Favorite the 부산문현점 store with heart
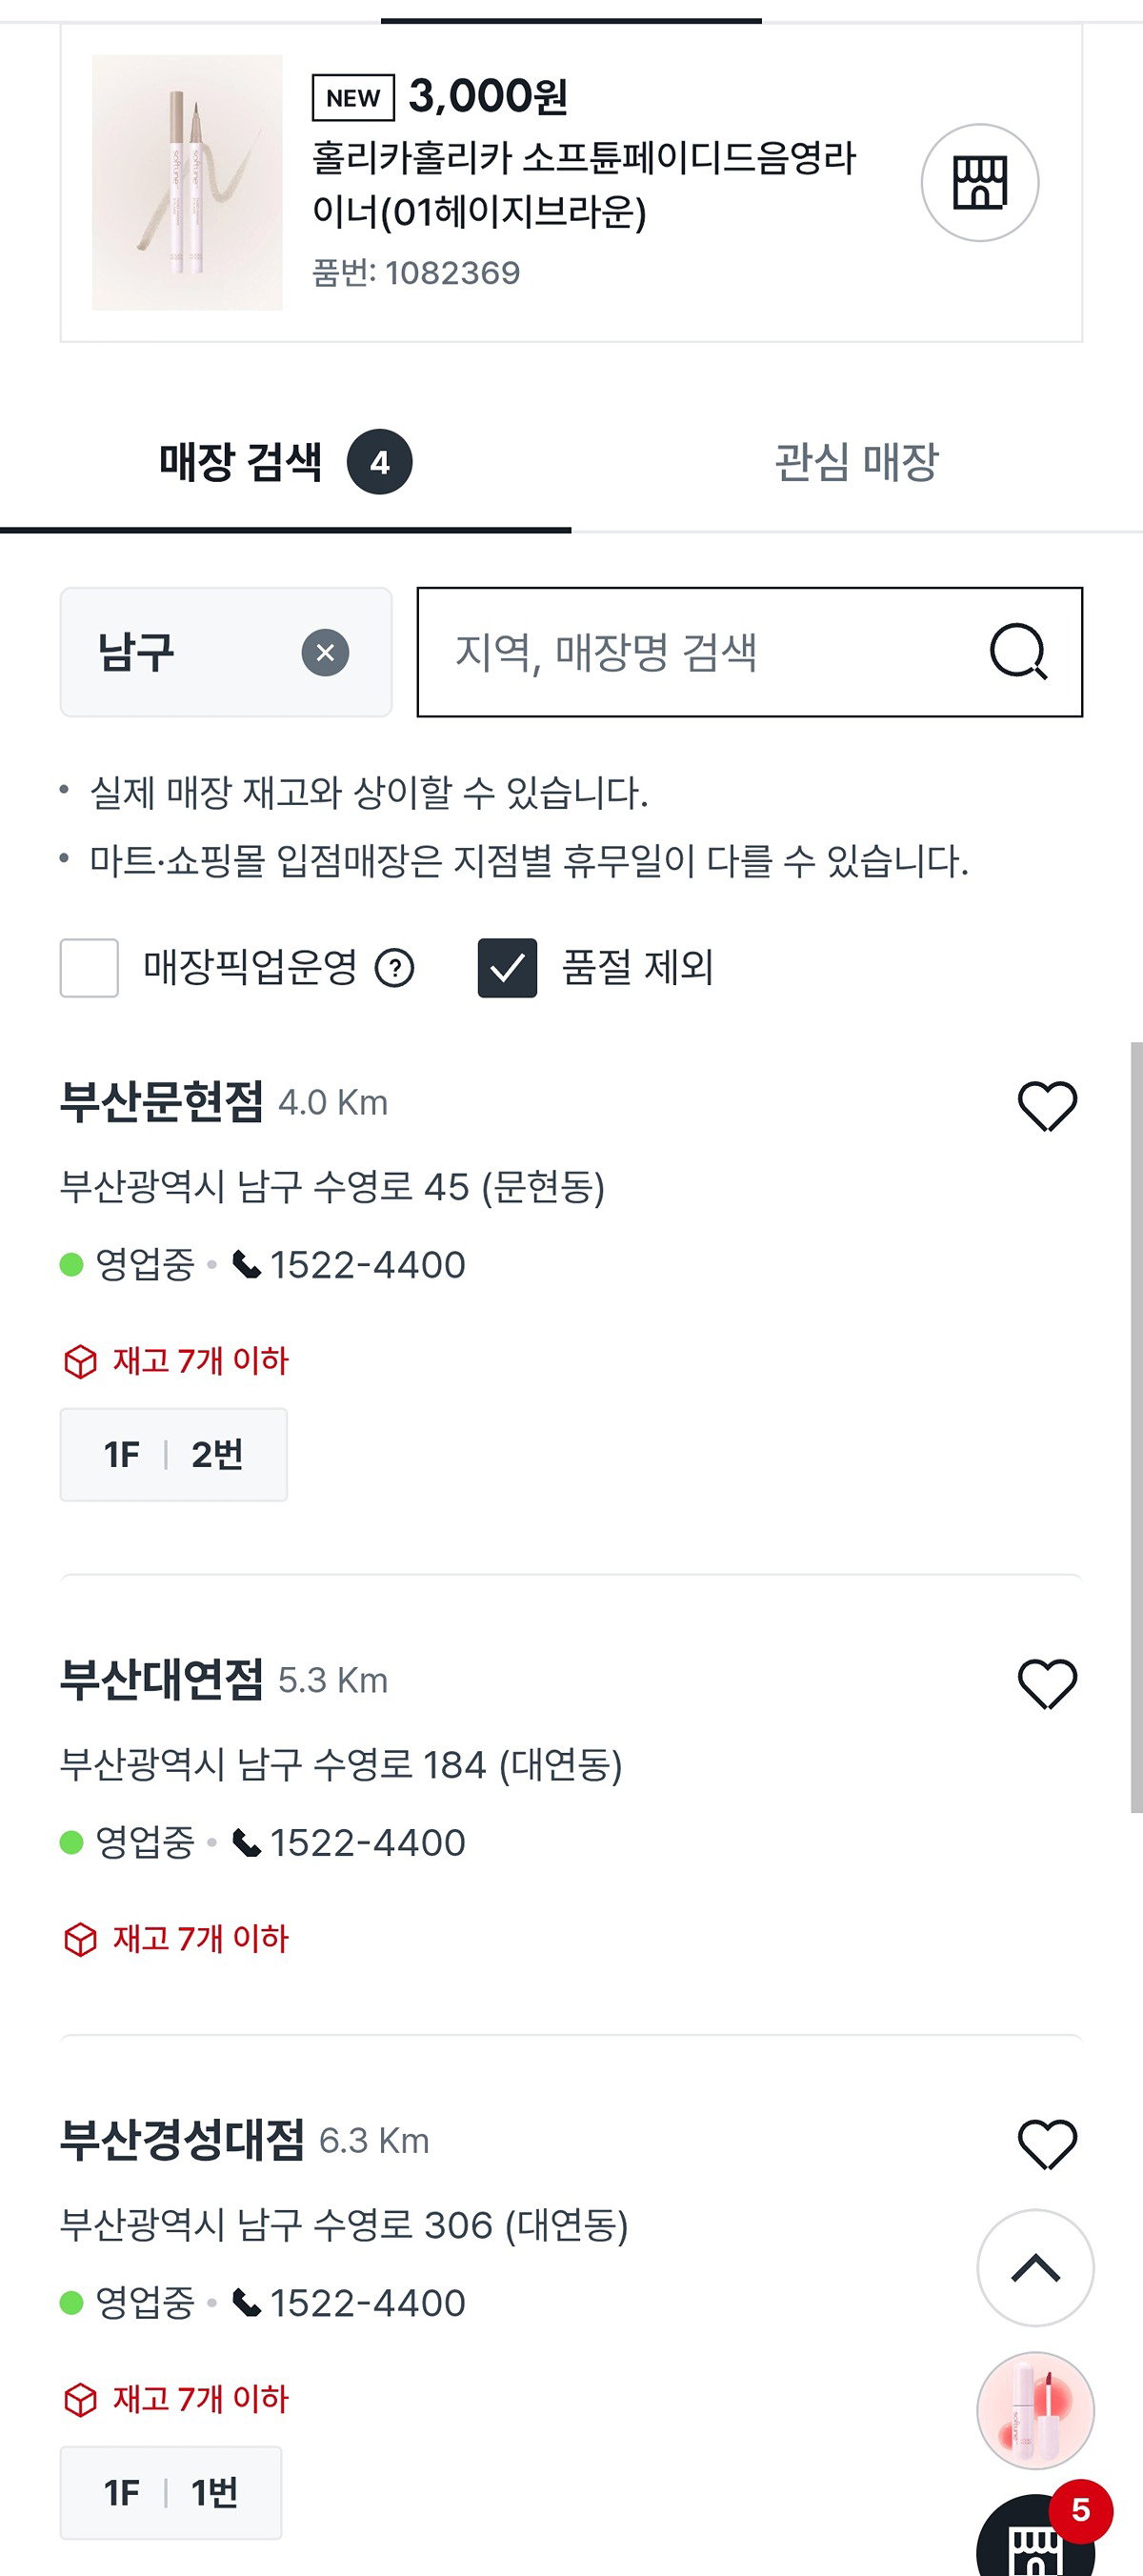1143x2576 pixels. pos(1047,1106)
